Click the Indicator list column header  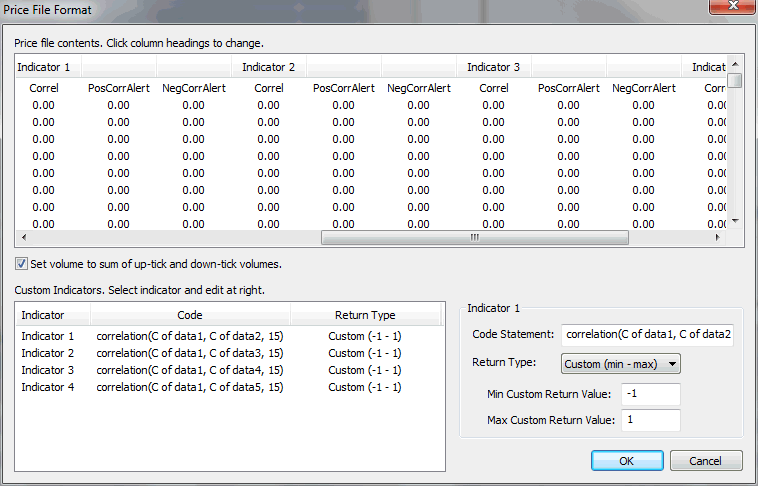(53, 315)
